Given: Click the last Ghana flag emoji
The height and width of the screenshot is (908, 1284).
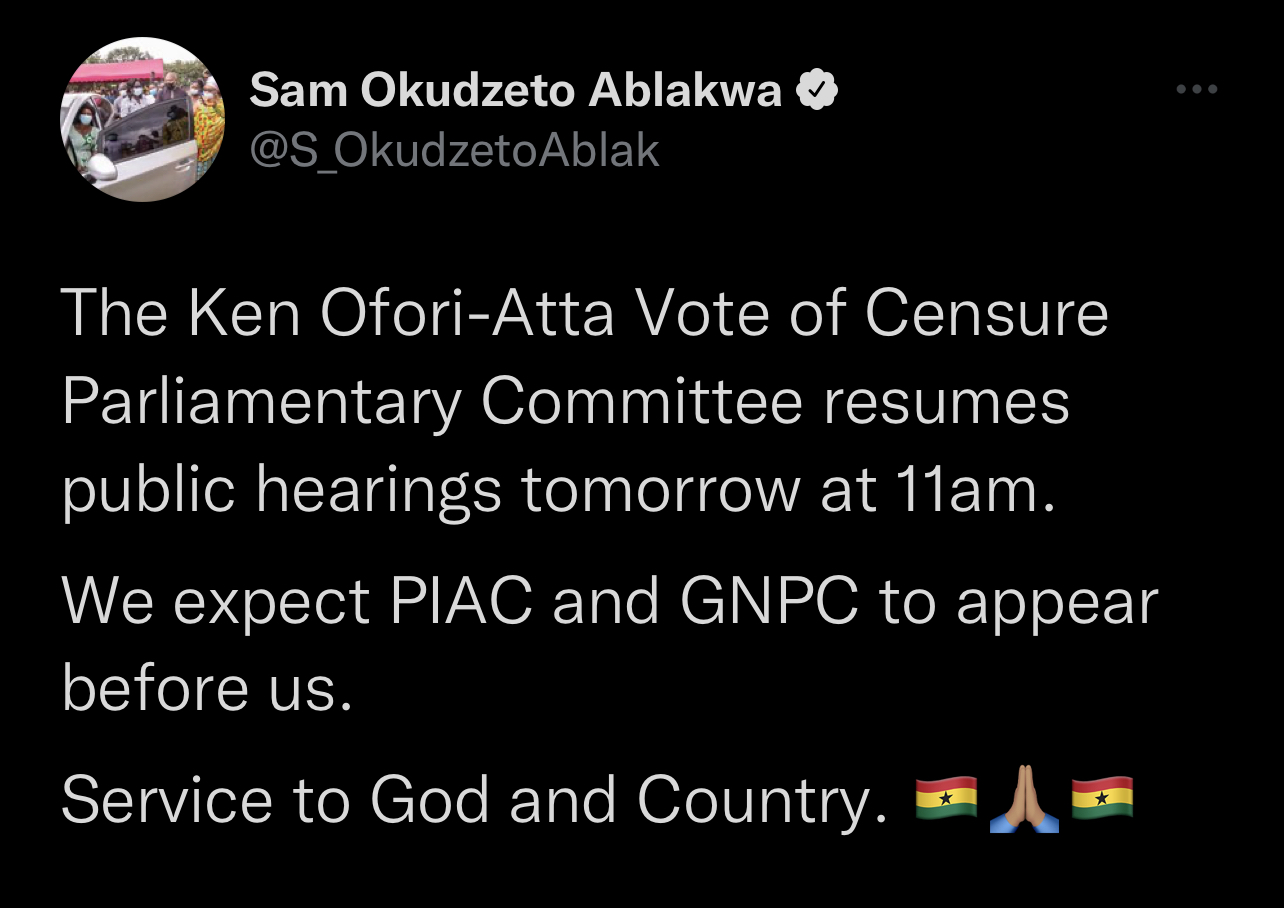Looking at the screenshot, I should 1102,798.
